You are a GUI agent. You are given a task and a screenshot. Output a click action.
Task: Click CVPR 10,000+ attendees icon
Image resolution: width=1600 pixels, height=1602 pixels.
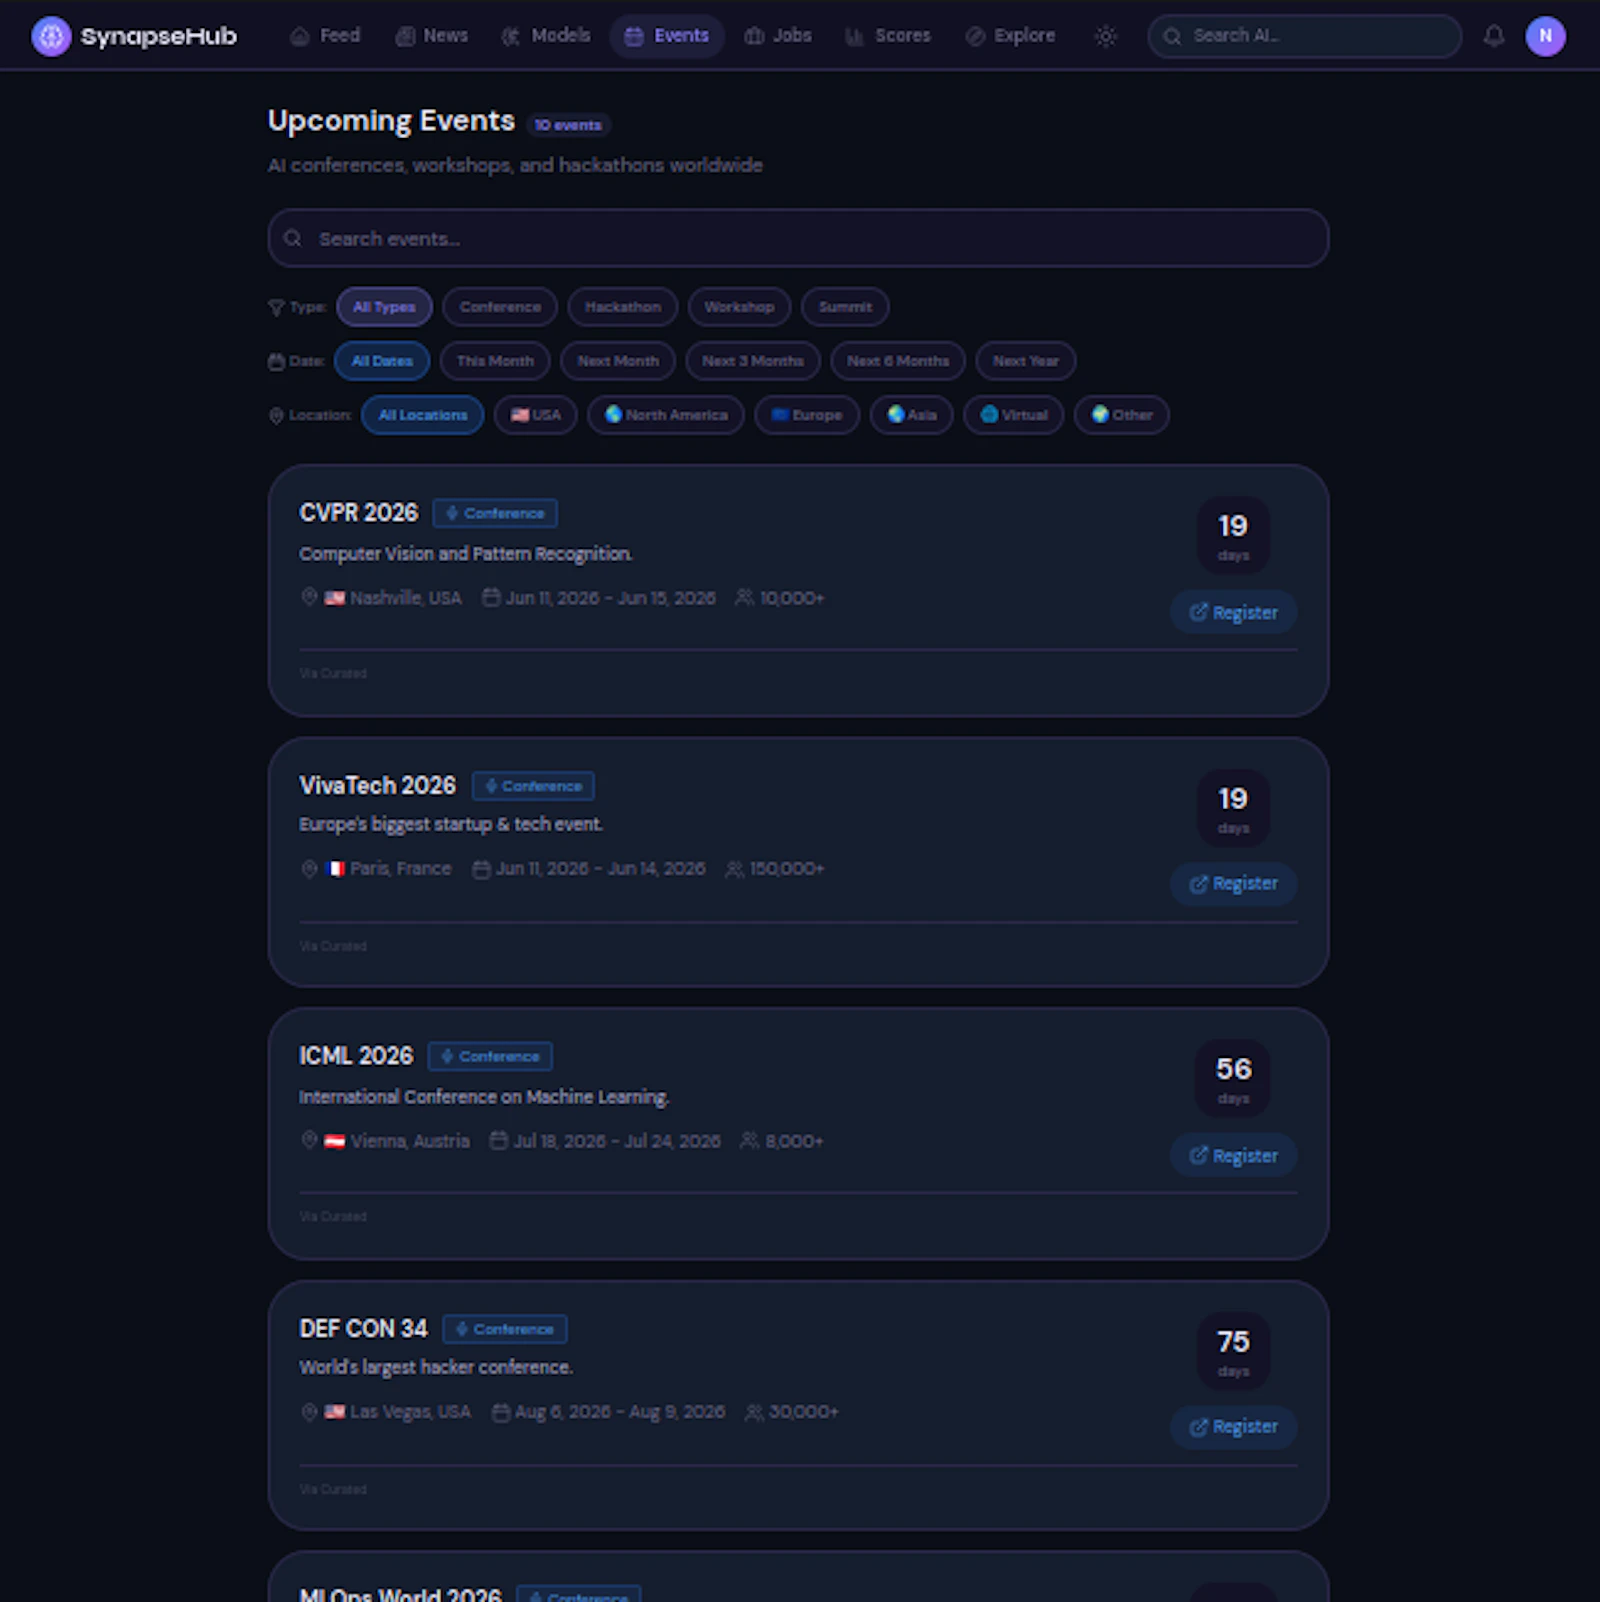click(744, 597)
